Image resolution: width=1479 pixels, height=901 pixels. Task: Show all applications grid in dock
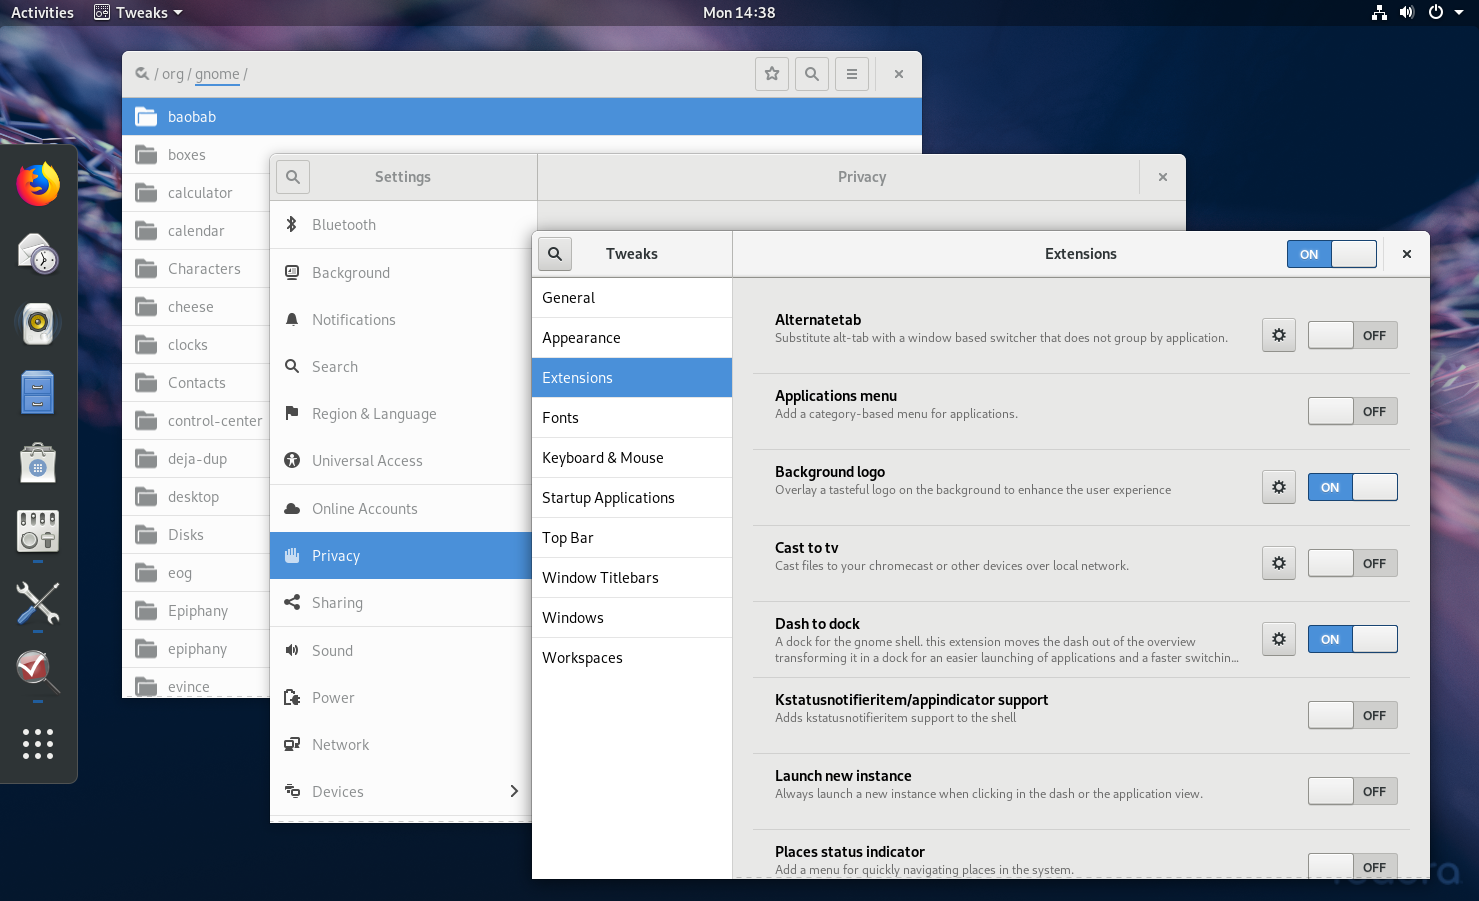38,743
